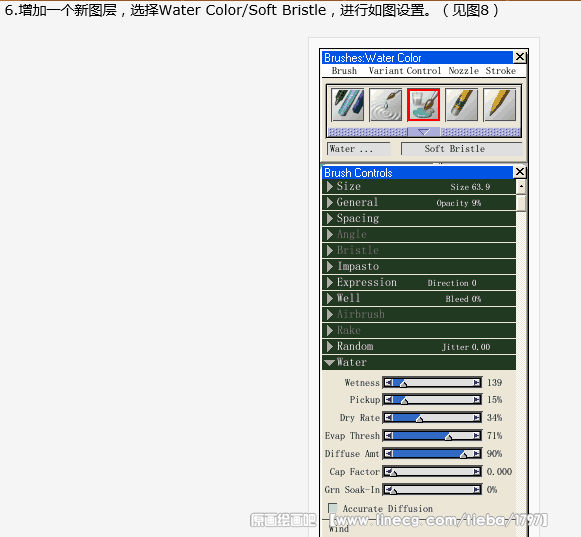
Task: Adjust the Evap Thresh slider
Action: click(432, 435)
